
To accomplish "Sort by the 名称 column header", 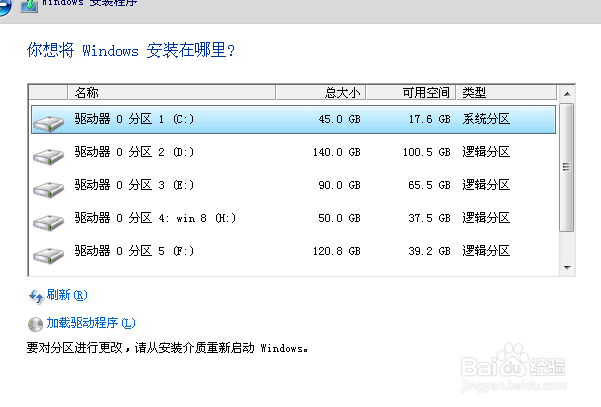I will pos(172,92).
